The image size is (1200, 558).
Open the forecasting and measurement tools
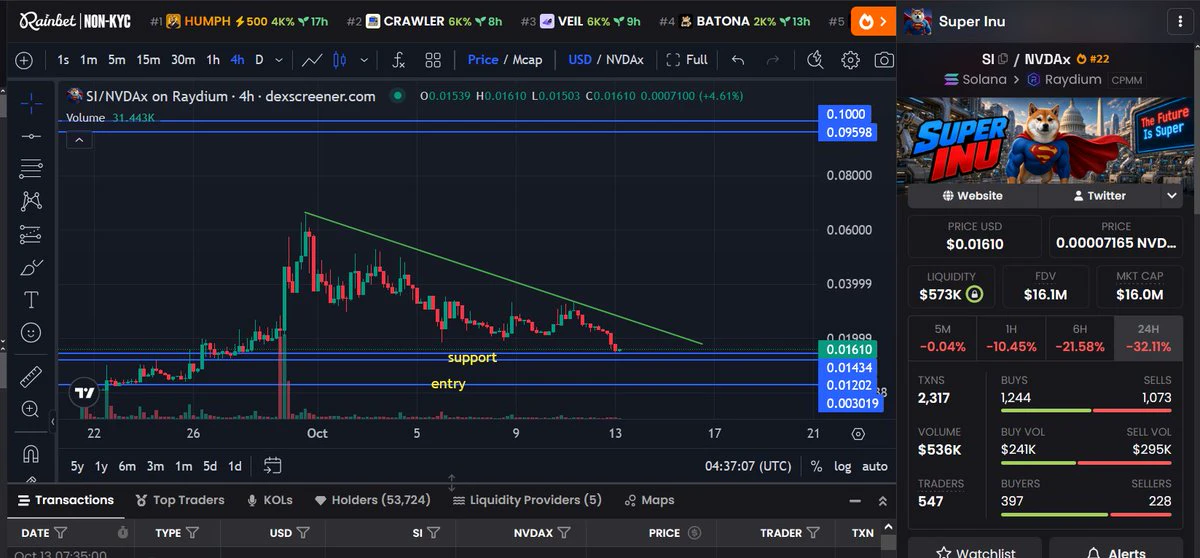(31, 235)
